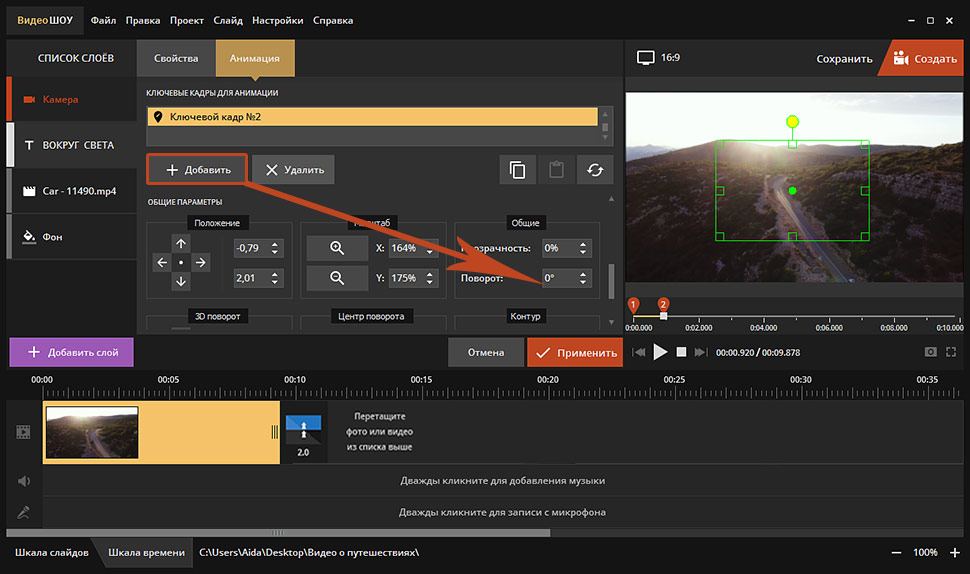Click the animation parameters vertical scrollbar
The image size is (970, 574).
pyautogui.click(x=611, y=281)
